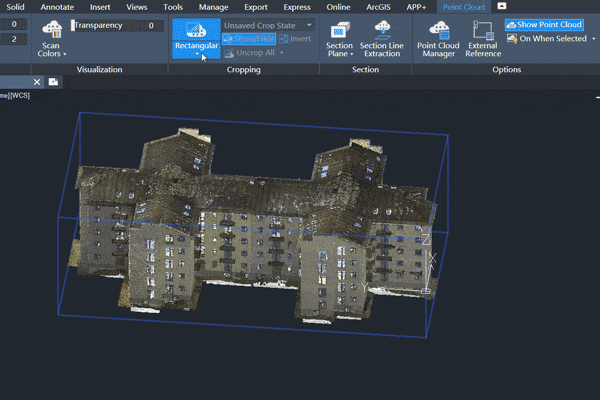Click the [WCS] viewport label
This screenshot has height=400, width=600.
point(20,95)
